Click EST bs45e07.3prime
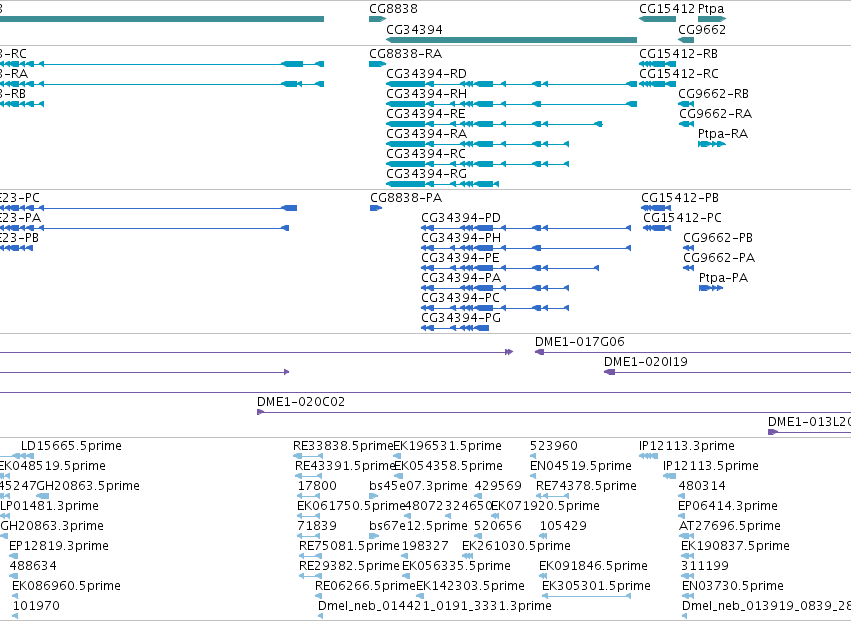 click(418, 486)
